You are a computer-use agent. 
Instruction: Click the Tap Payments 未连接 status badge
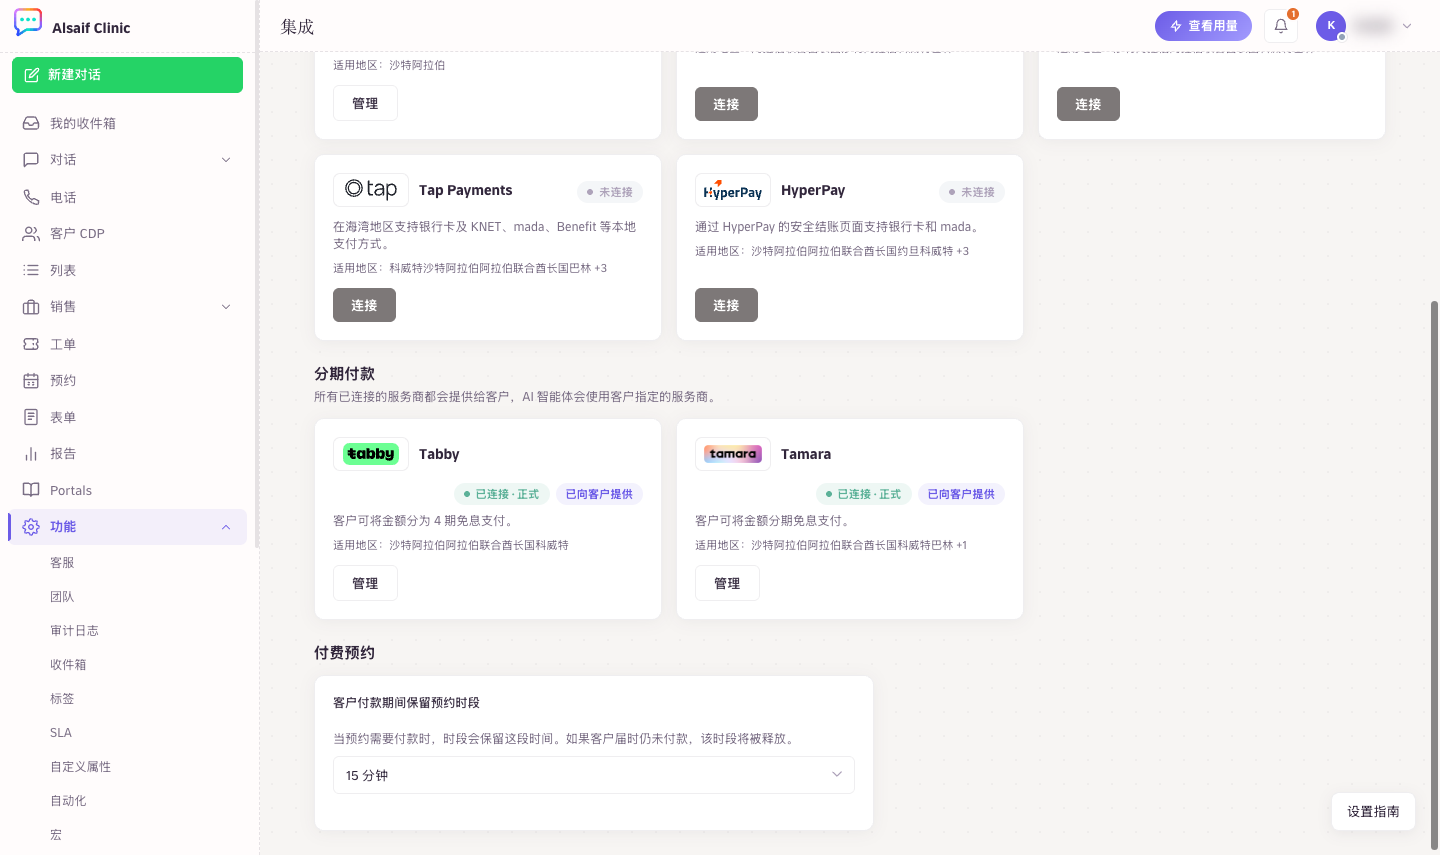[610, 192]
